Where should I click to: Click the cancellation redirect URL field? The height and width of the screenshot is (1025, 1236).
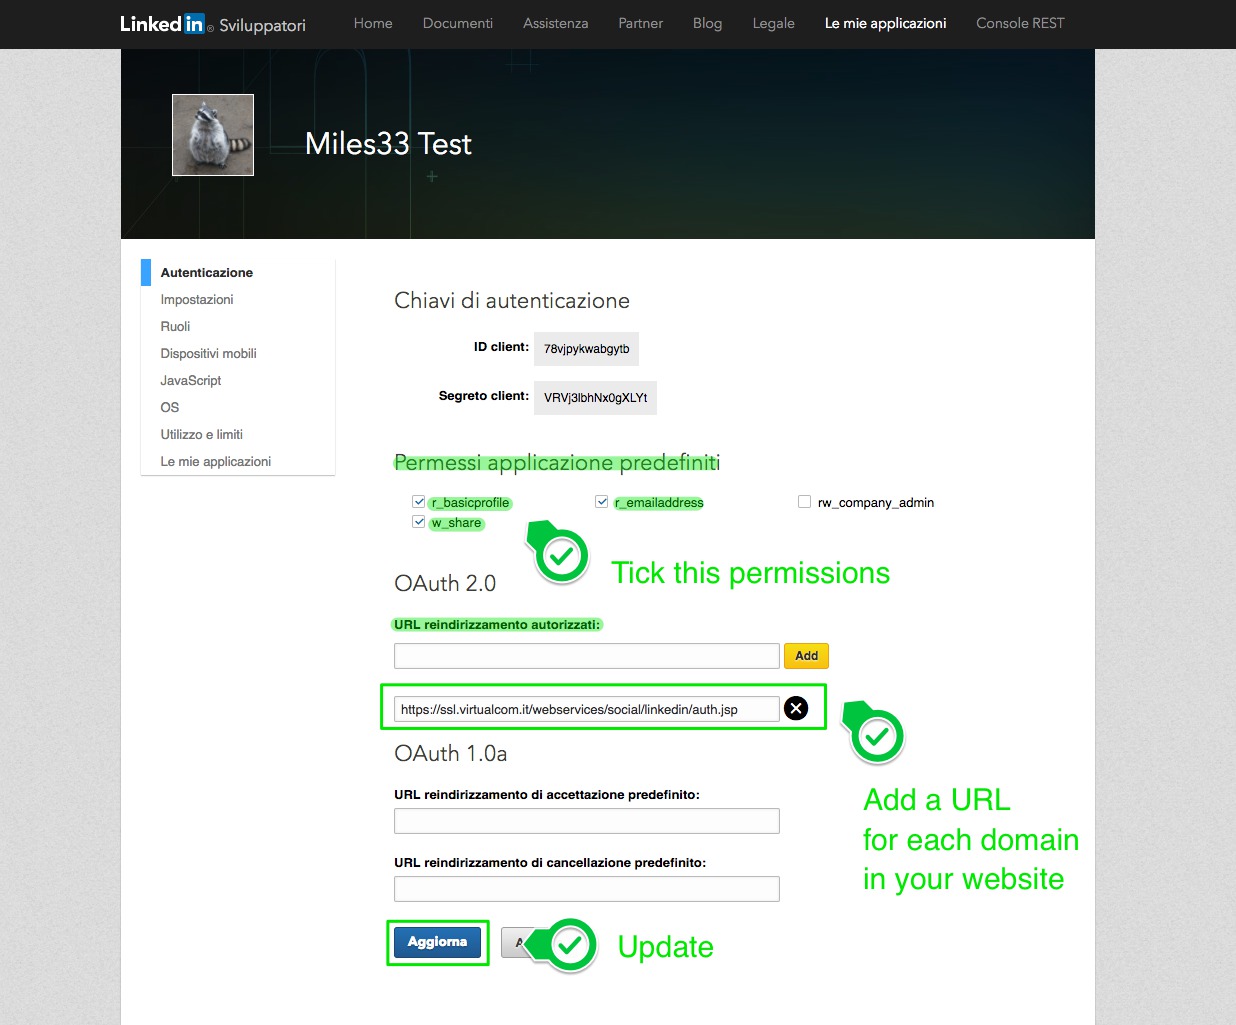coord(586,889)
